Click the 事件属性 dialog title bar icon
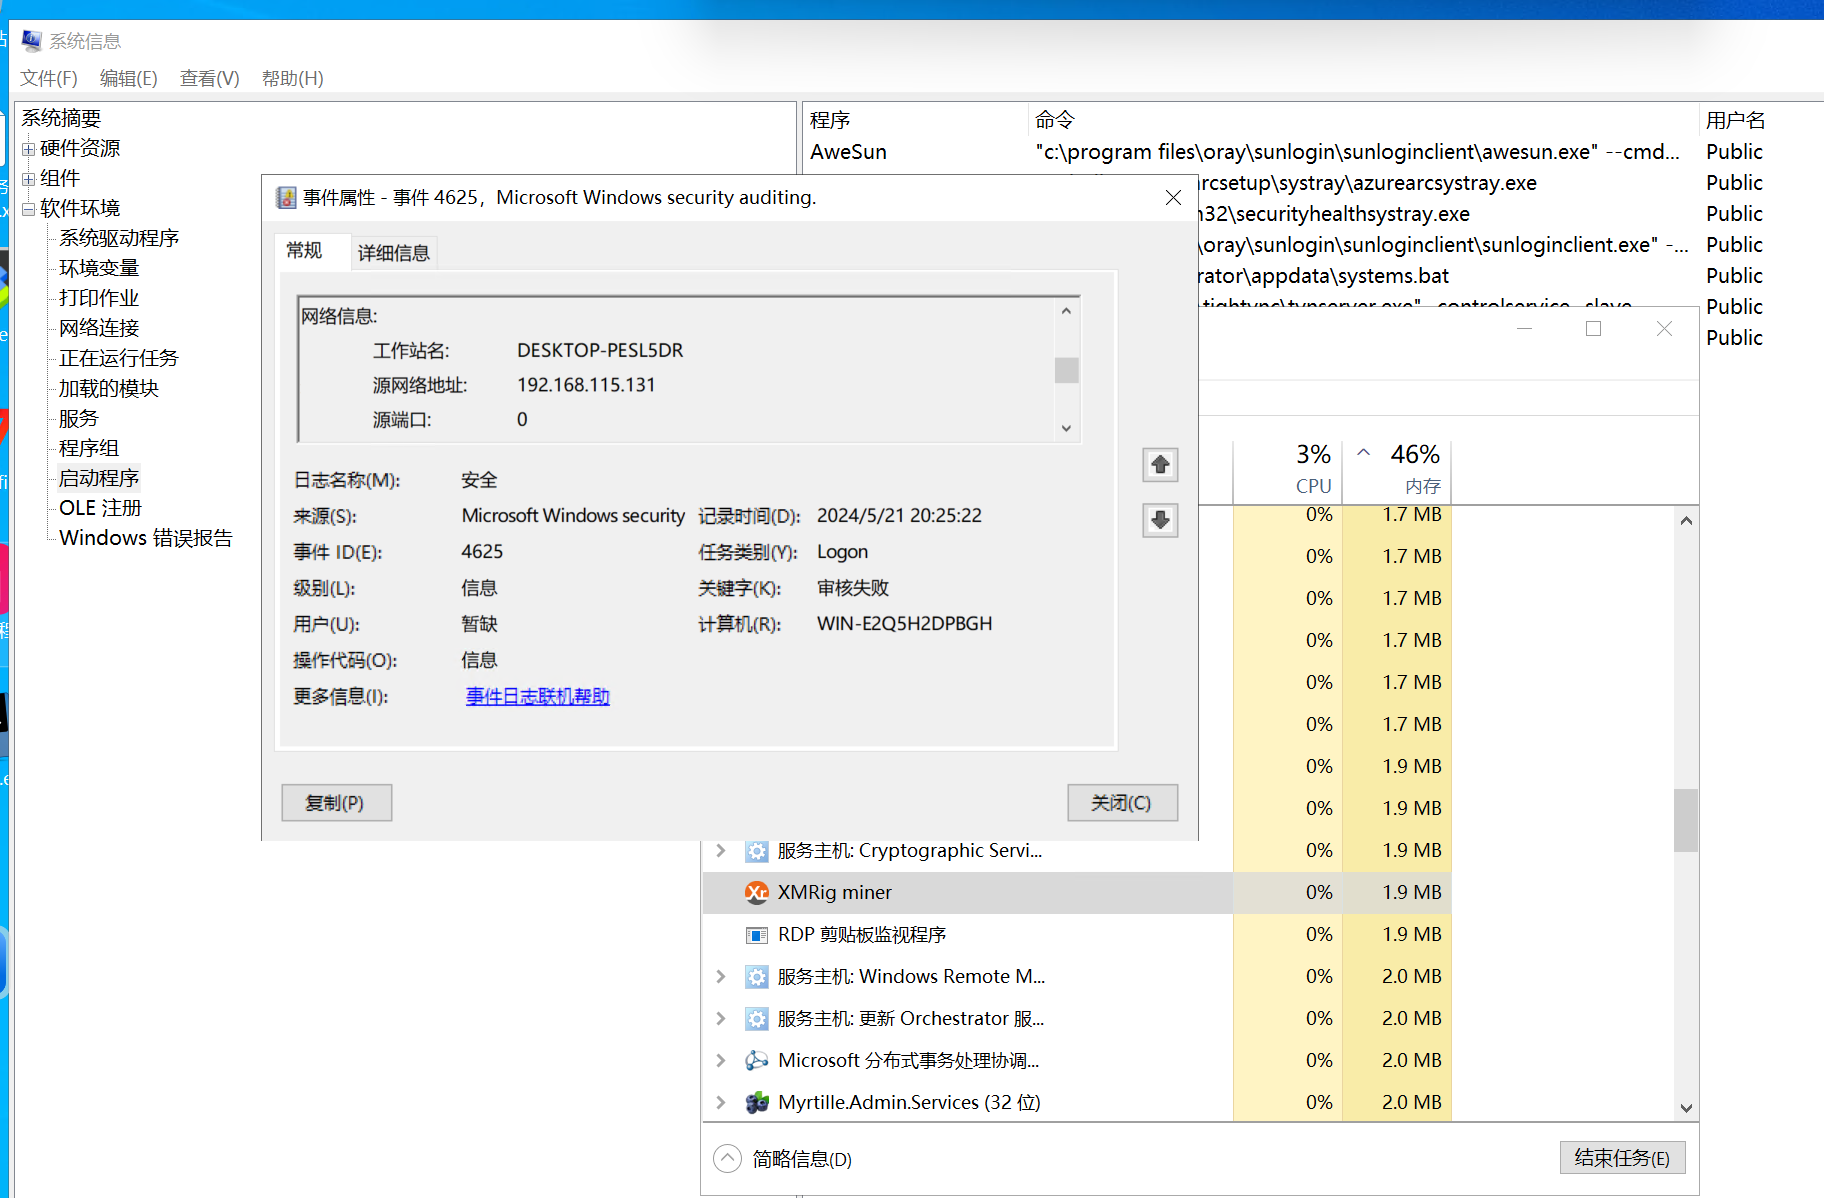The height and width of the screenshot is (1198, 1824). point(287,197)
